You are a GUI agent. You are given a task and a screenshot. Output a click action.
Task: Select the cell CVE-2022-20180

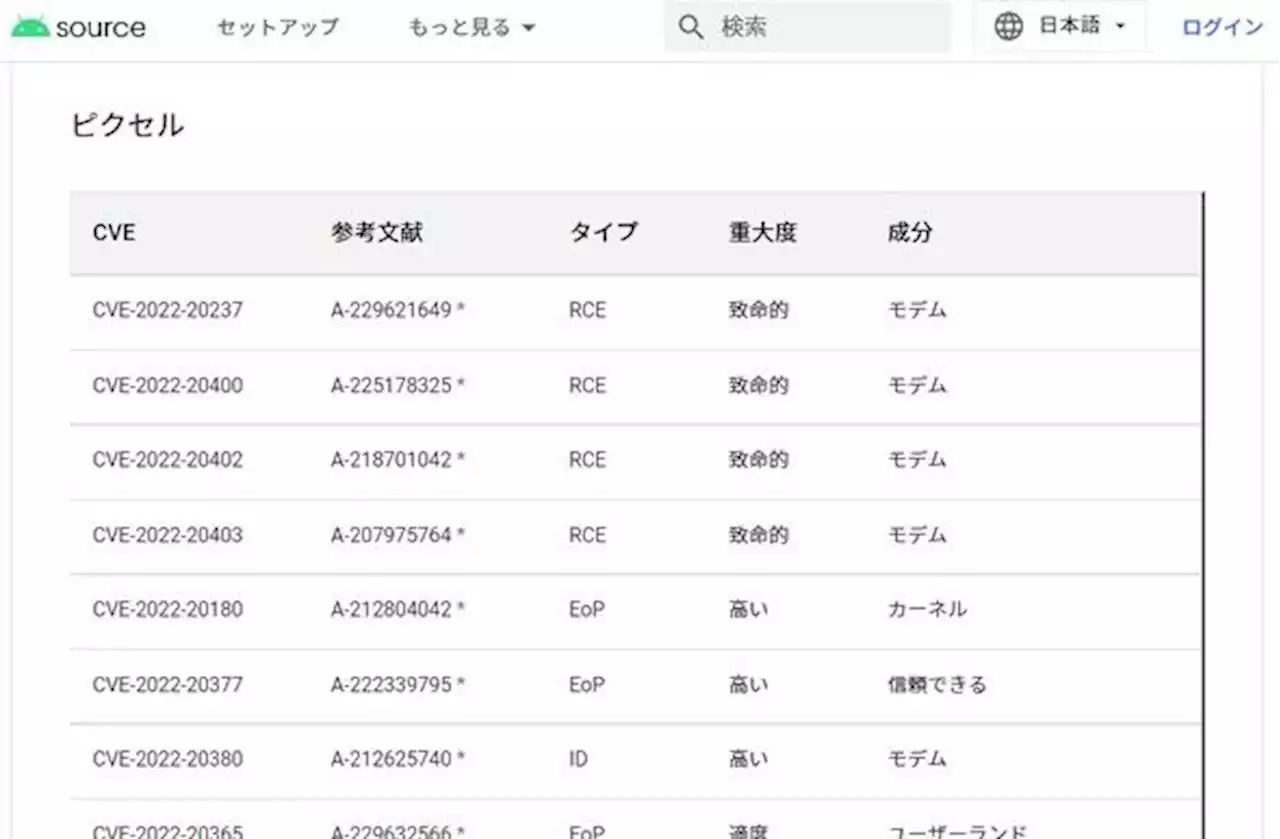click(168, 609)
